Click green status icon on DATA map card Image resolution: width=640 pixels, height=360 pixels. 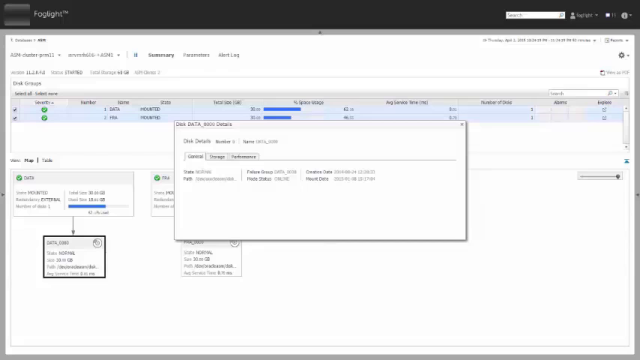(x=19, y=178)
